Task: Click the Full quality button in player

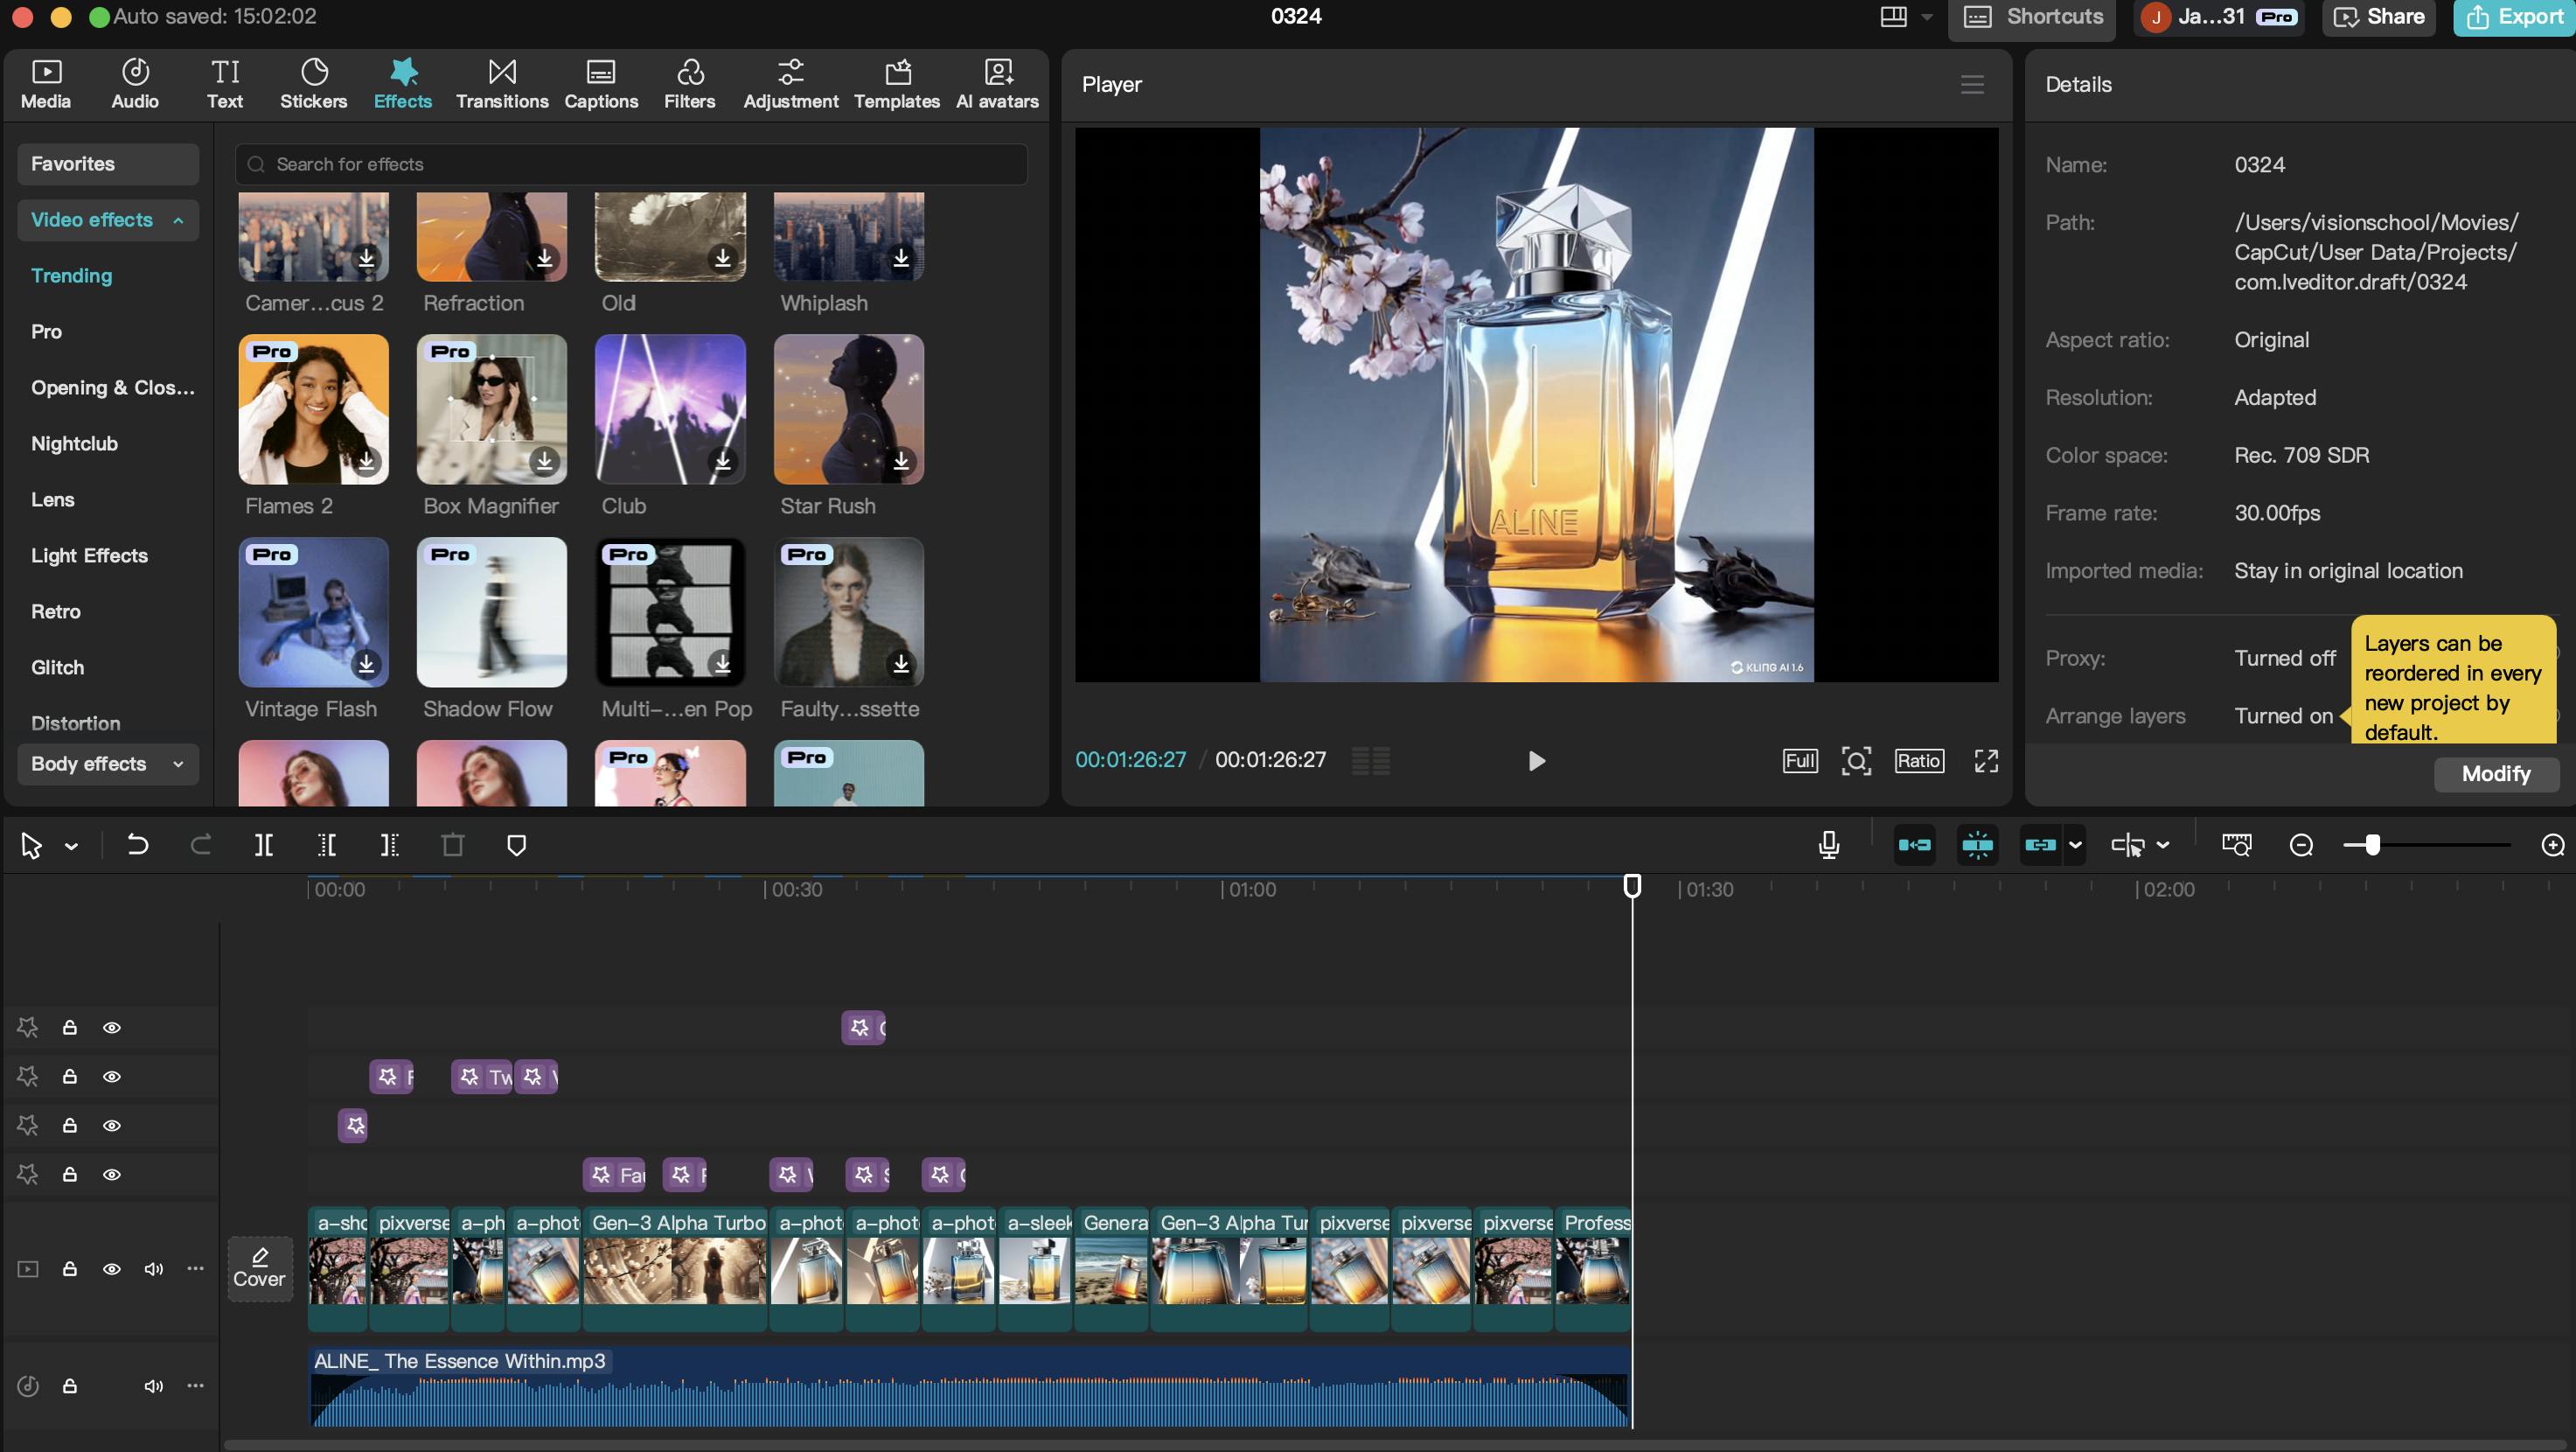Action: pyautogui.click(x=1800, y=761)
